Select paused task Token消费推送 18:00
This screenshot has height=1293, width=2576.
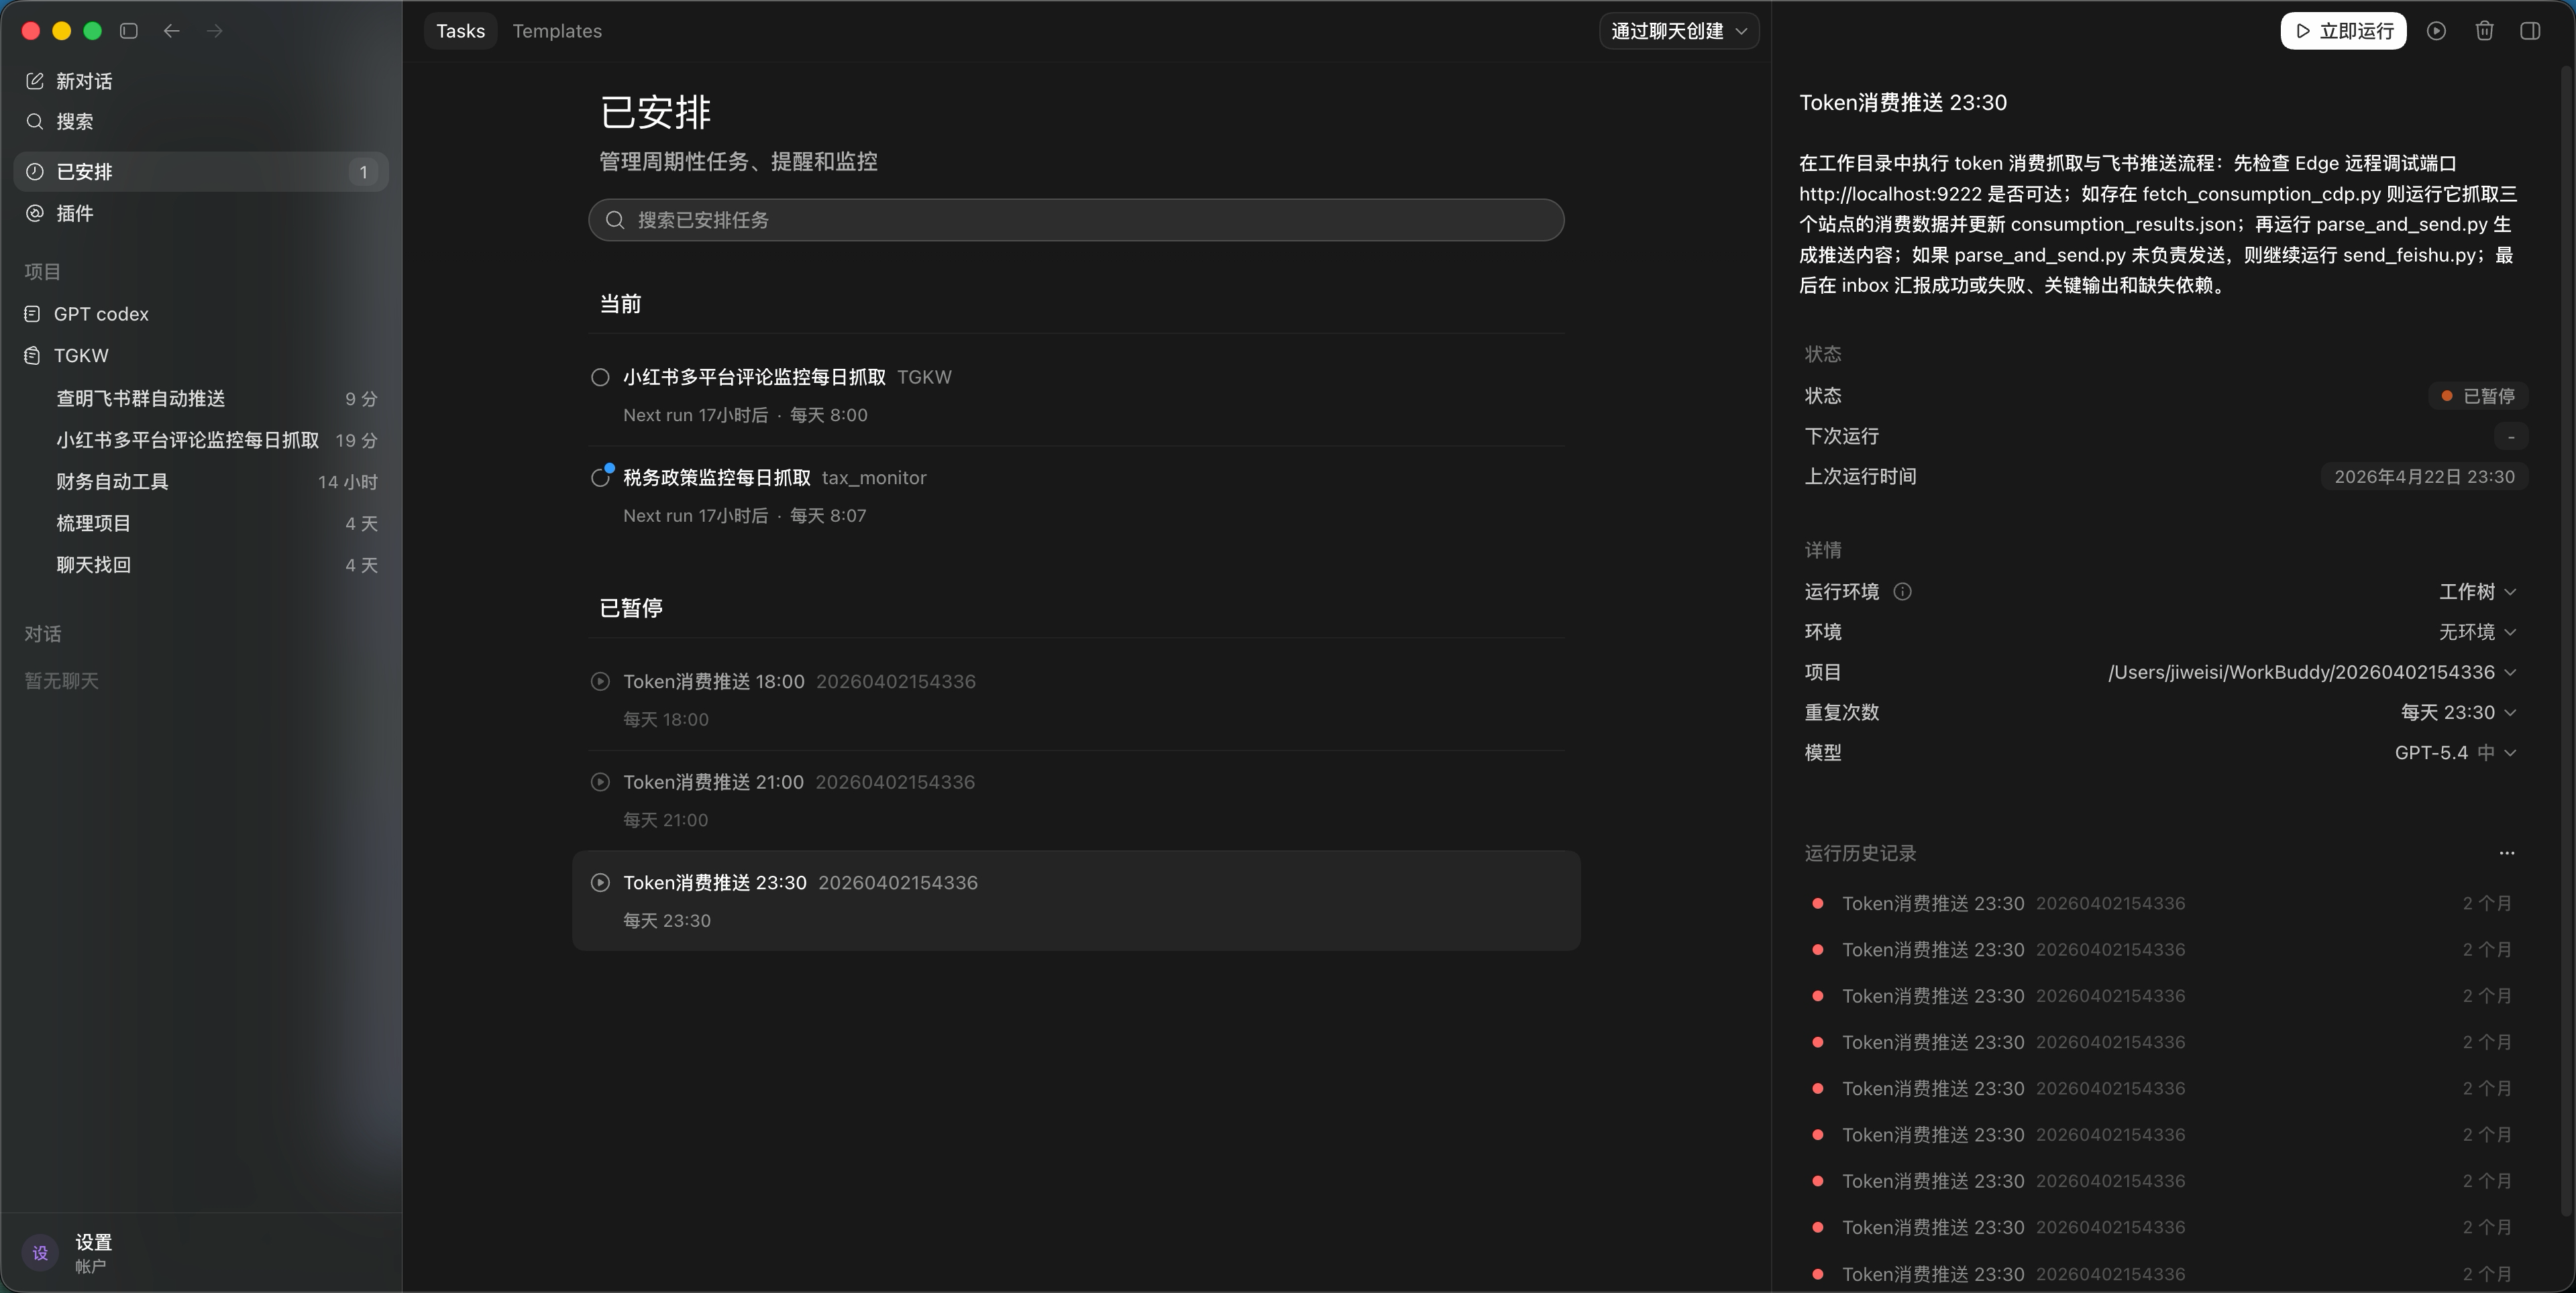coord(1076,700)
